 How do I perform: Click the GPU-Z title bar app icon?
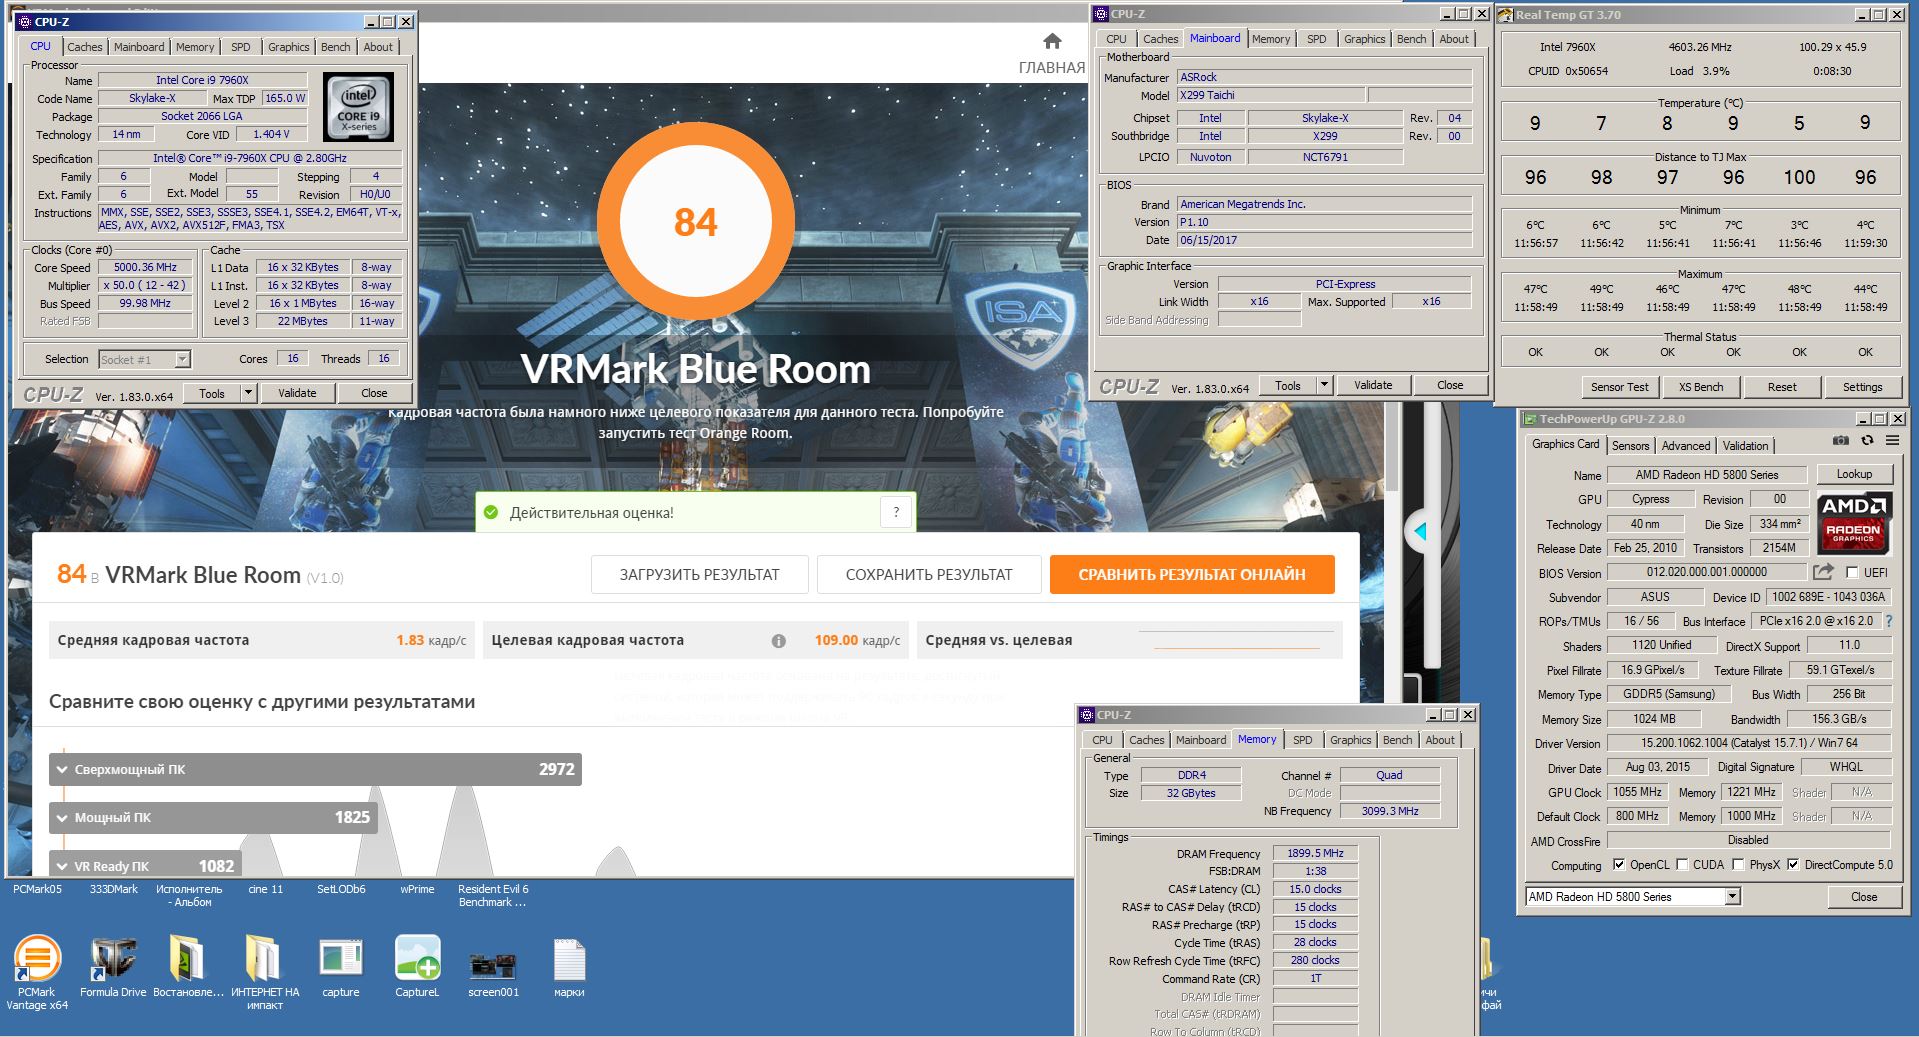point(1528,419)
